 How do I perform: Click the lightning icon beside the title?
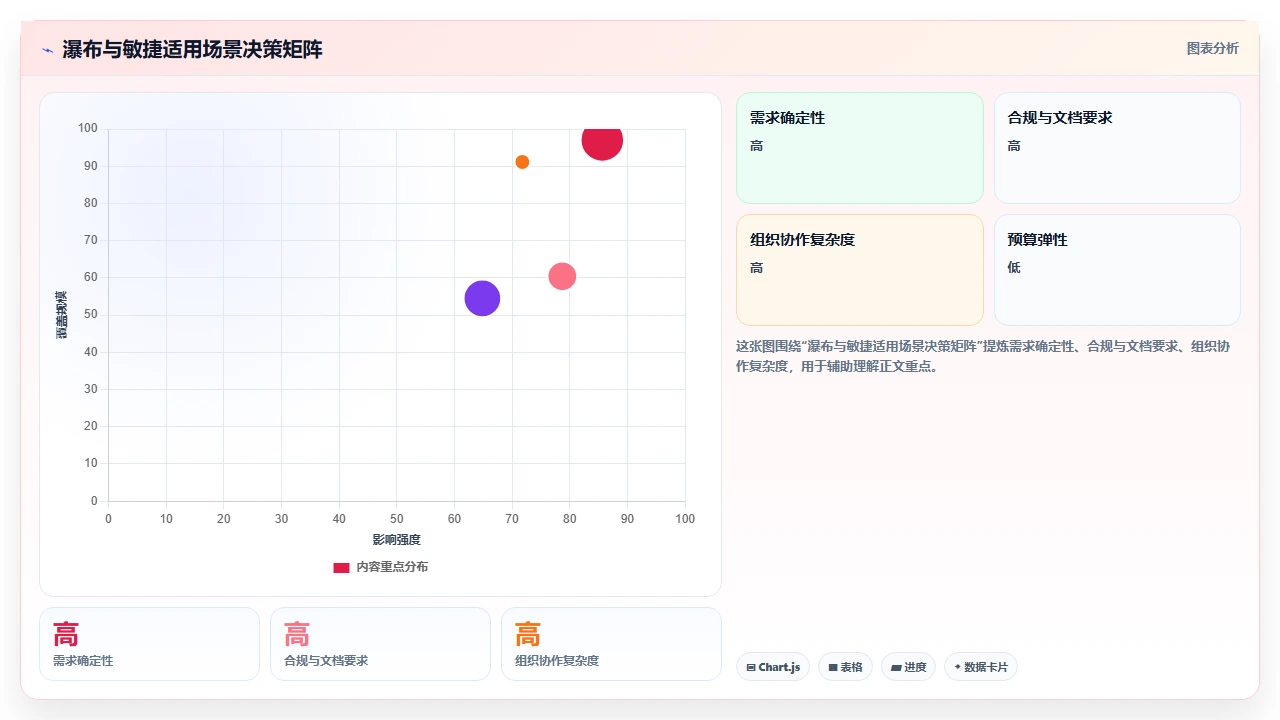point(48,50)
